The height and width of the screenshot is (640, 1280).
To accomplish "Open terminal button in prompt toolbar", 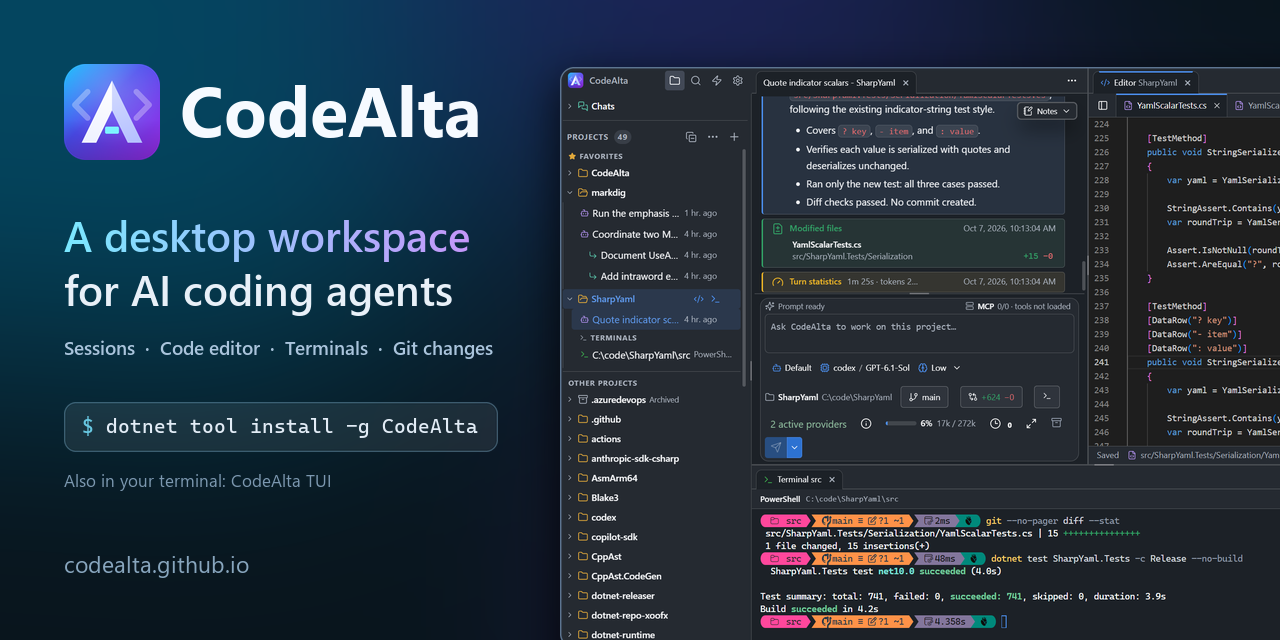I will (1046, 397).
